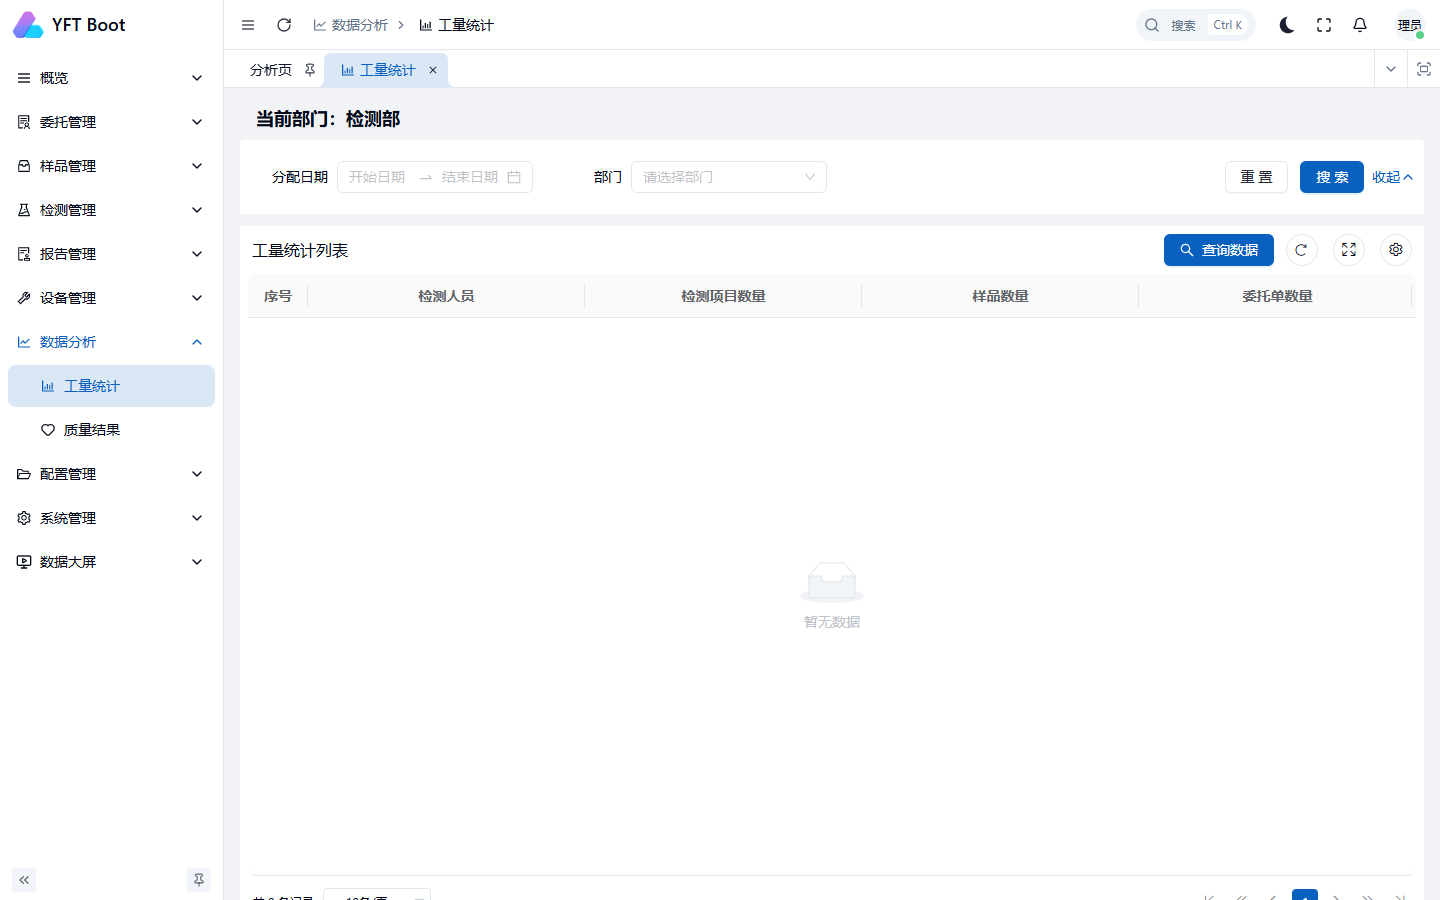Viewport: 1440px width, 900px height.
Task: Enter fullscreen via header icon
Action: (x=1324, y=25)
